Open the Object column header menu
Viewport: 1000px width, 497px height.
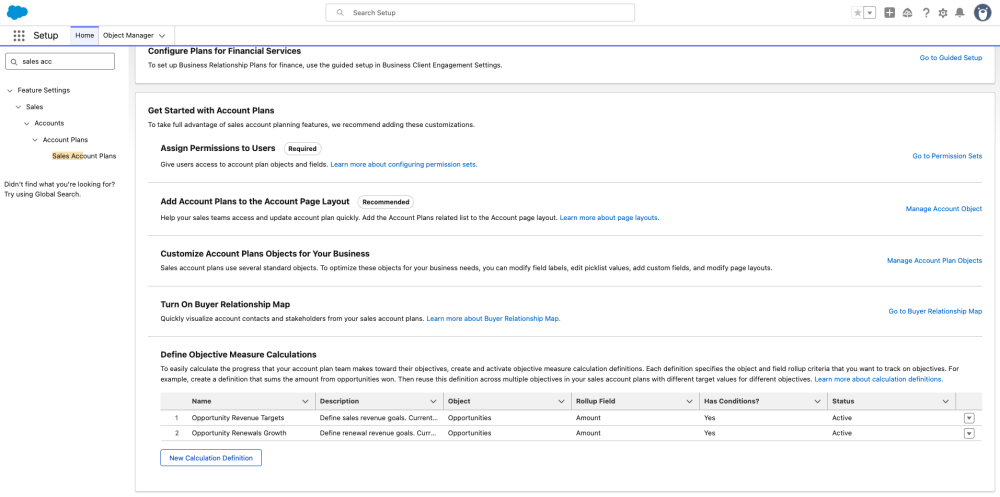561,401
